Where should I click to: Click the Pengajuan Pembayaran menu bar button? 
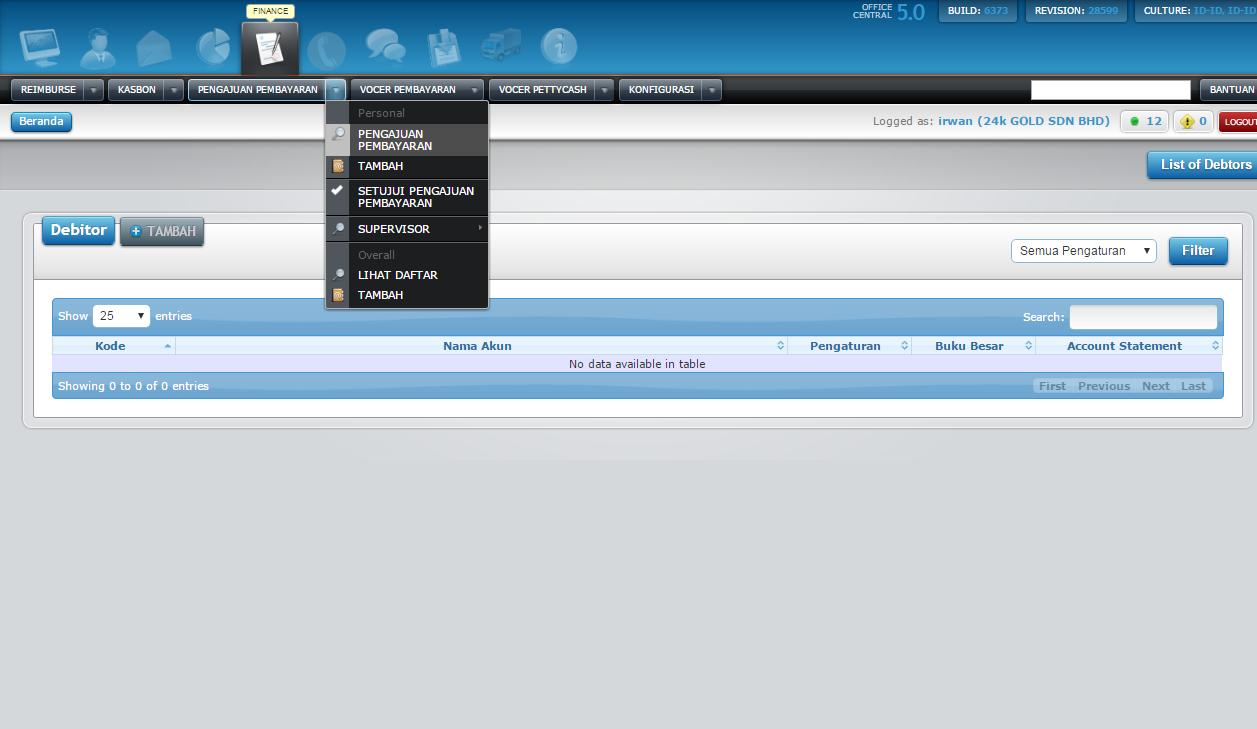click(x=258, y=90)
